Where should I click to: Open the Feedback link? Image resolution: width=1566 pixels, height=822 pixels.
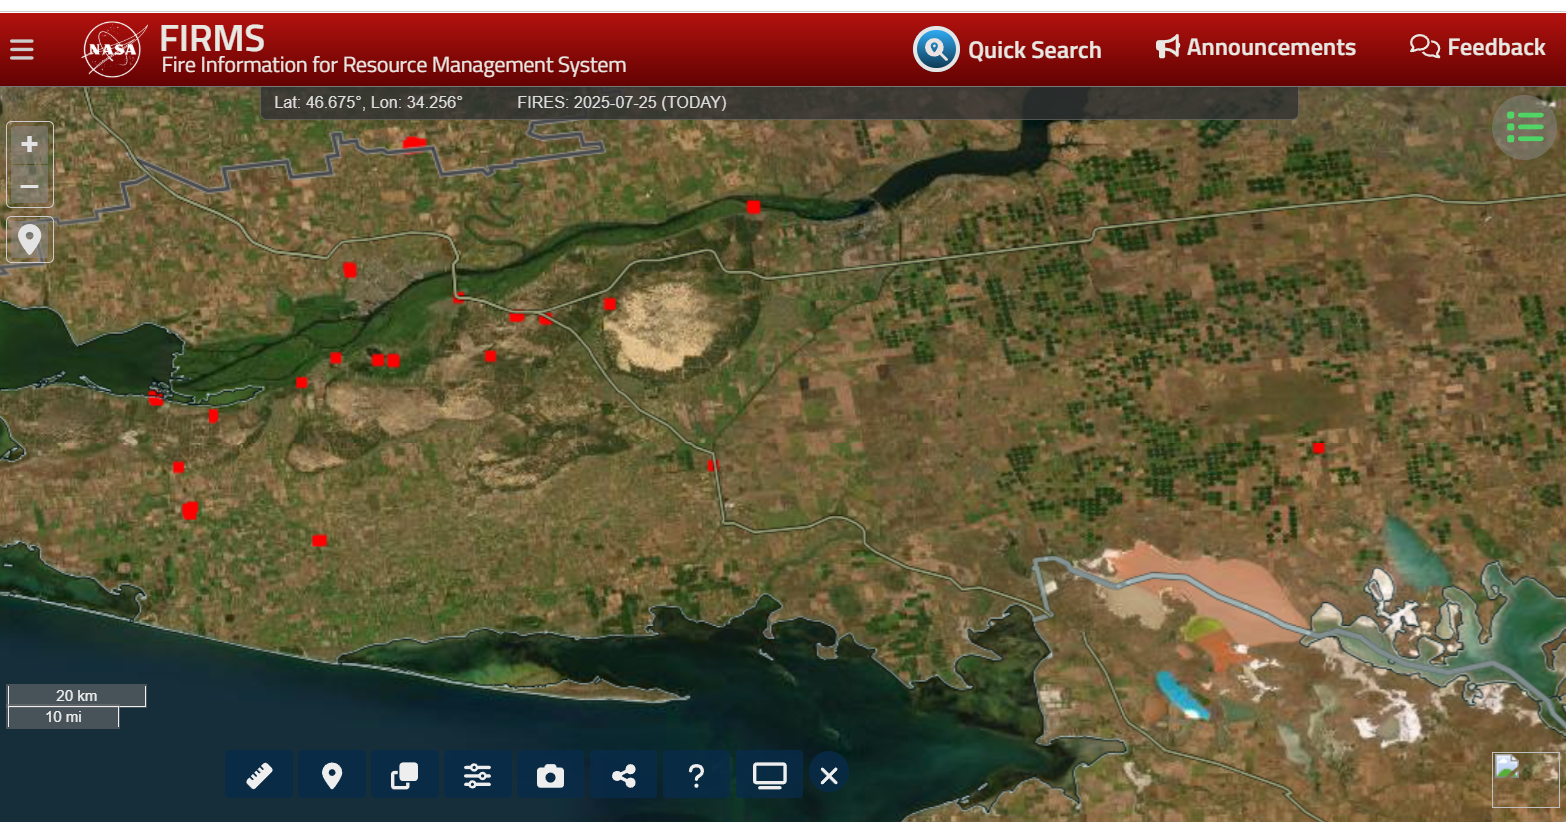pos(1477,47)
